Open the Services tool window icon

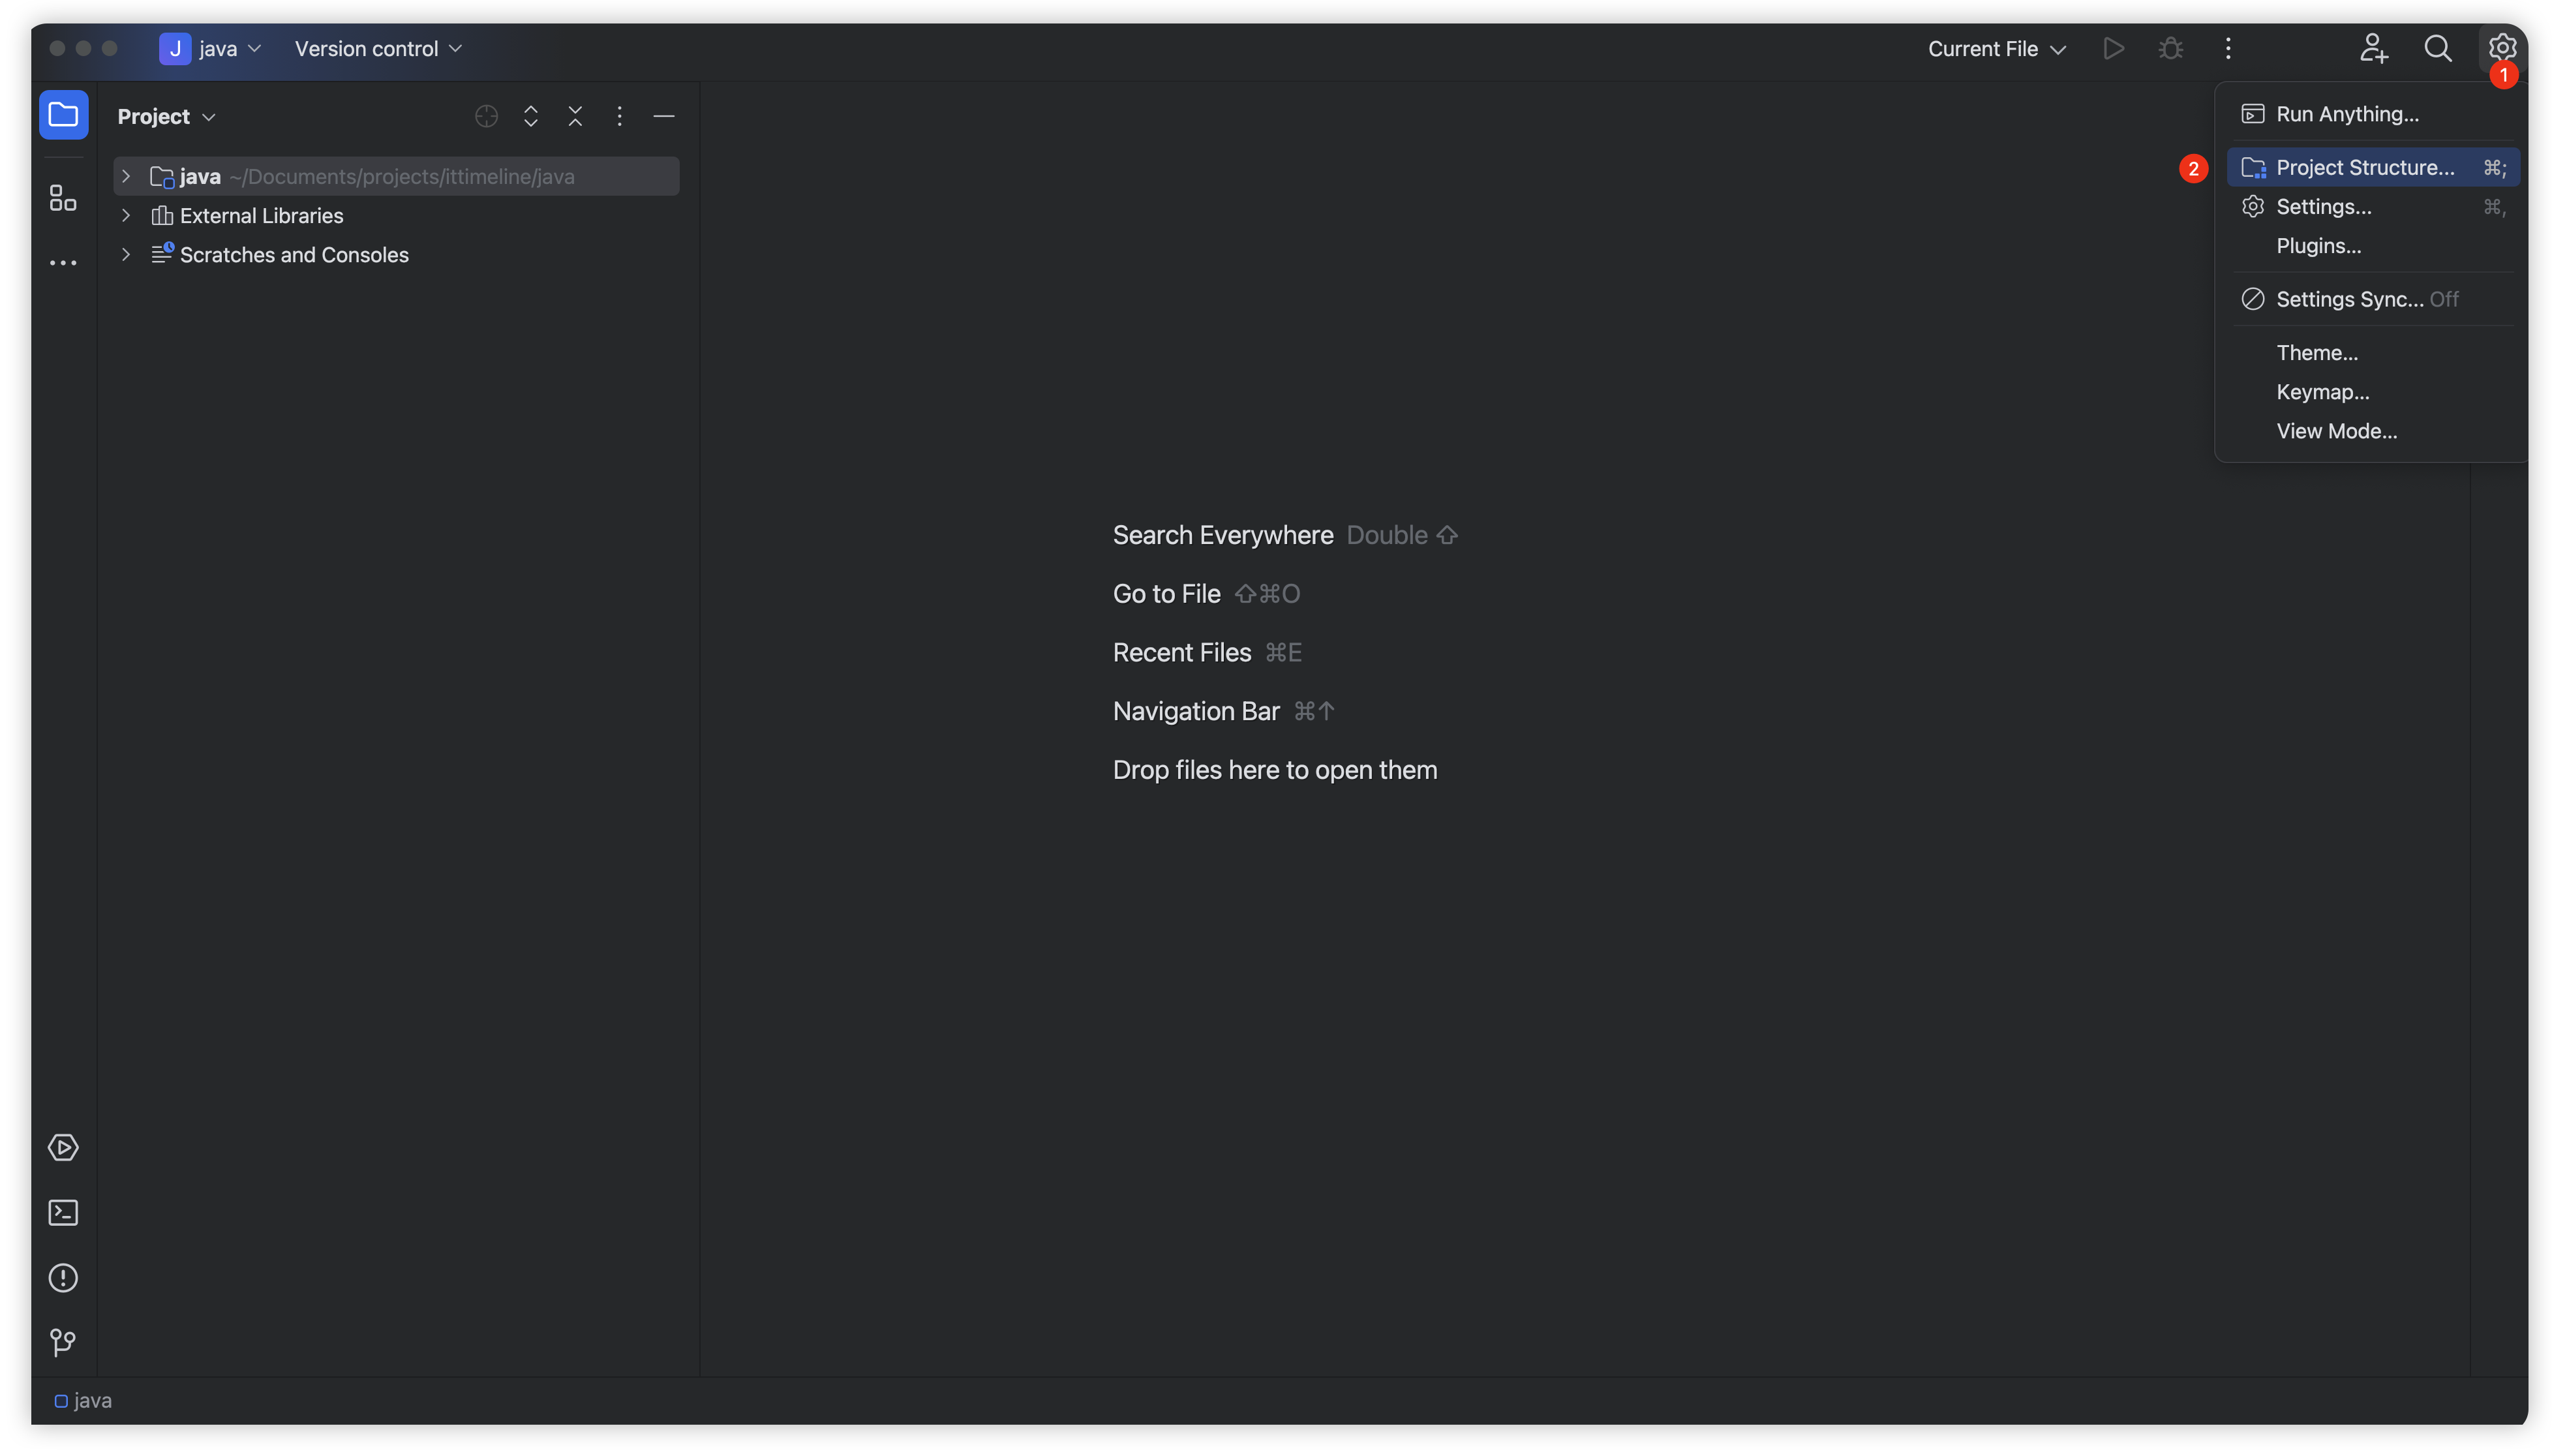[x=63, y=1148]
